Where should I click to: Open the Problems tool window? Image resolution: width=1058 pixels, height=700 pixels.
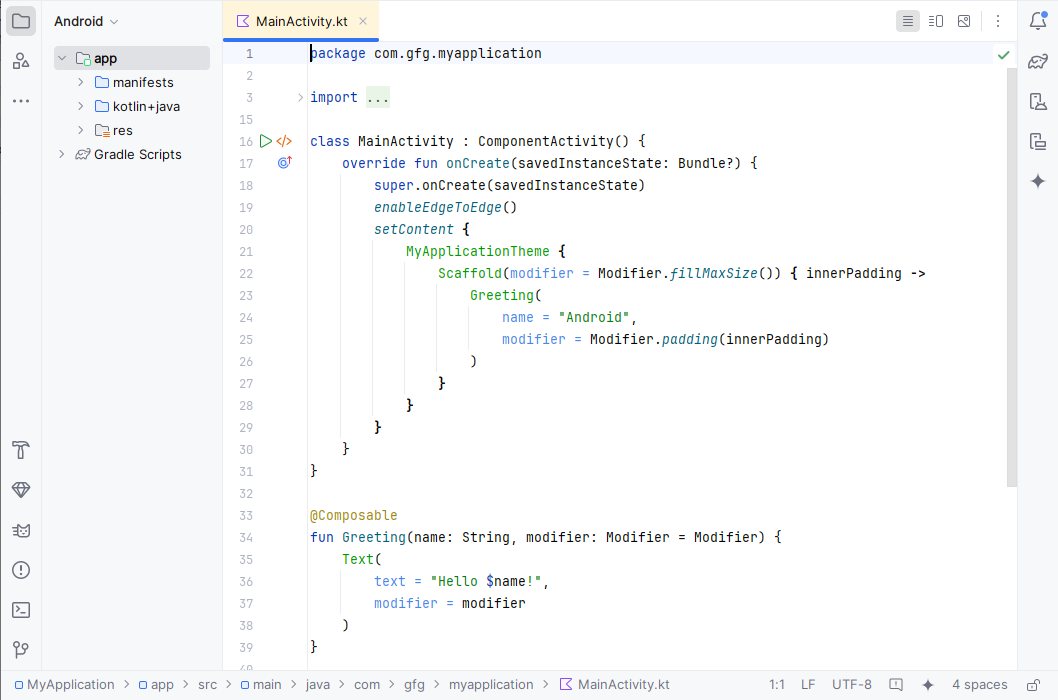point(21,570)
